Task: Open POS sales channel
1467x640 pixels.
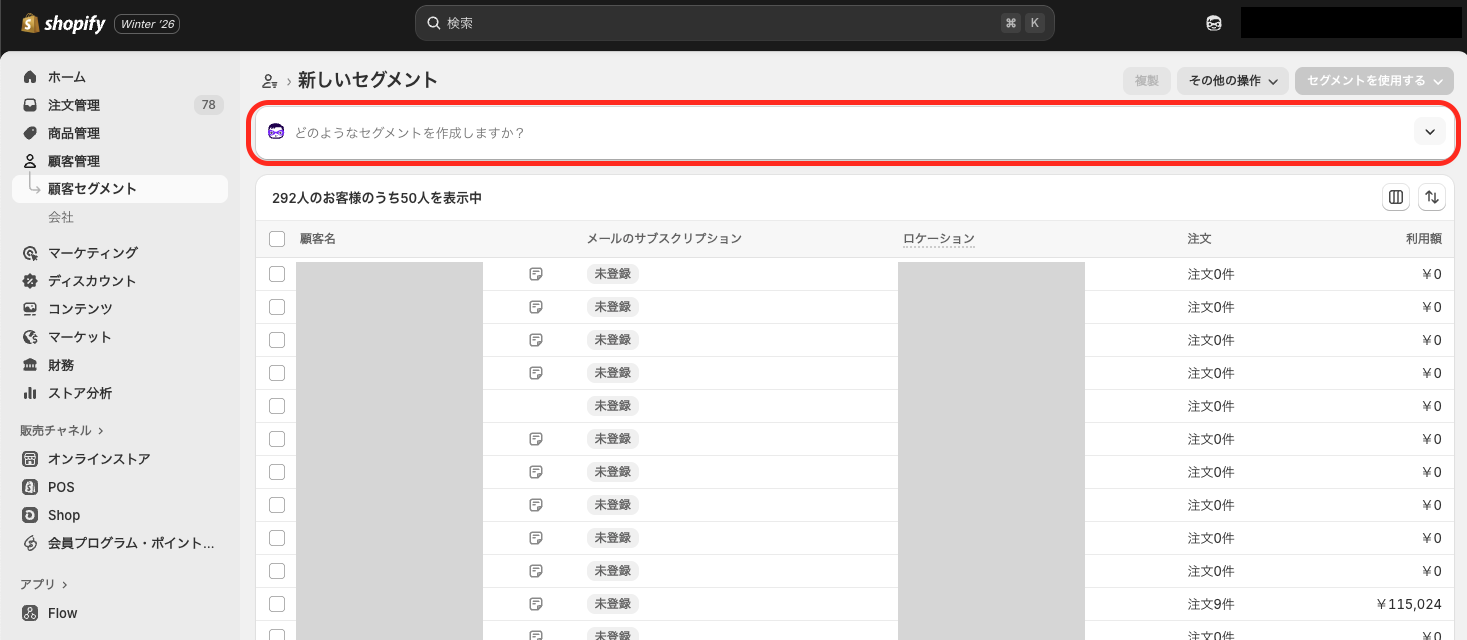Action: click(61, 487)
